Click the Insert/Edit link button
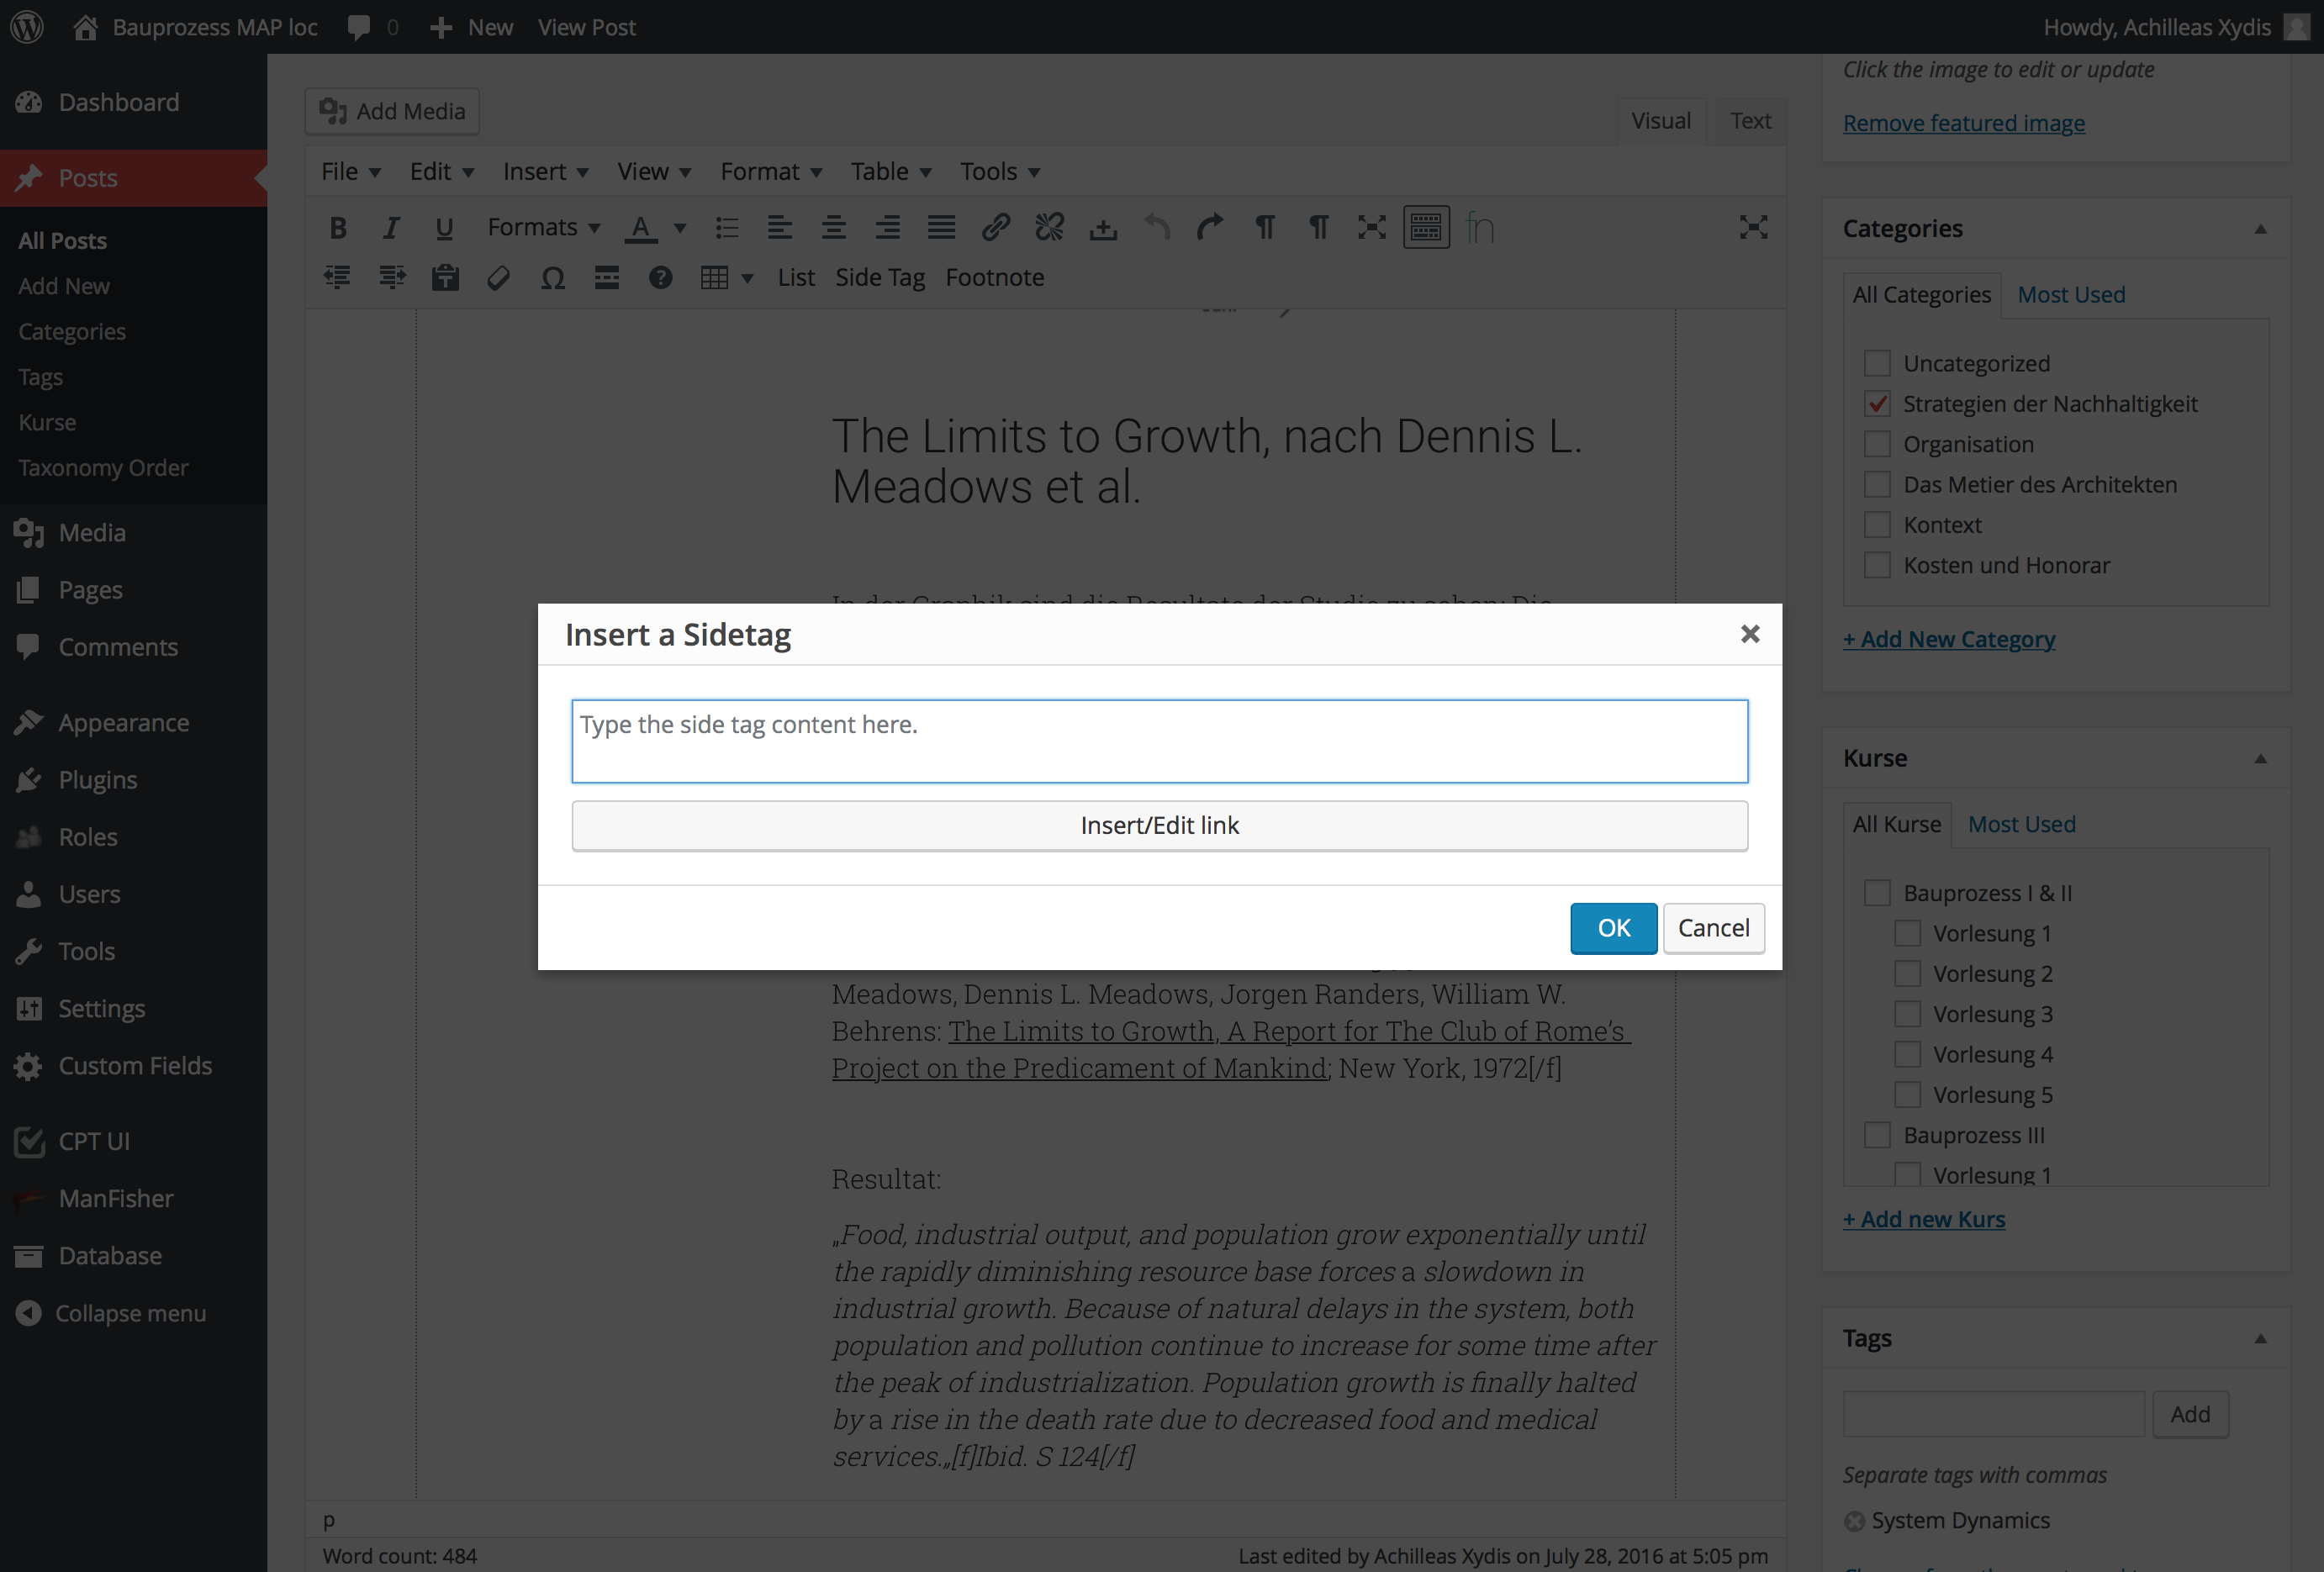This screenshot has height=1572, width=2324. coord(1159,825)
